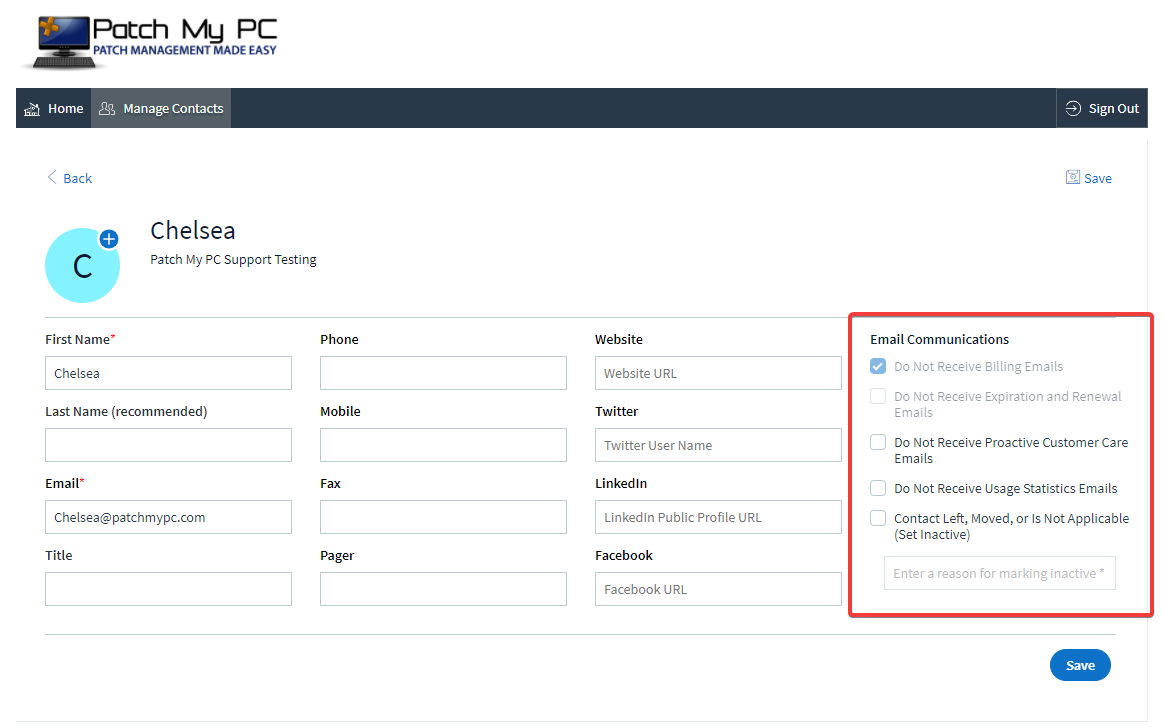Click the Phone field label
This screenshot has height=727, width=1164.
click(339, 339)
